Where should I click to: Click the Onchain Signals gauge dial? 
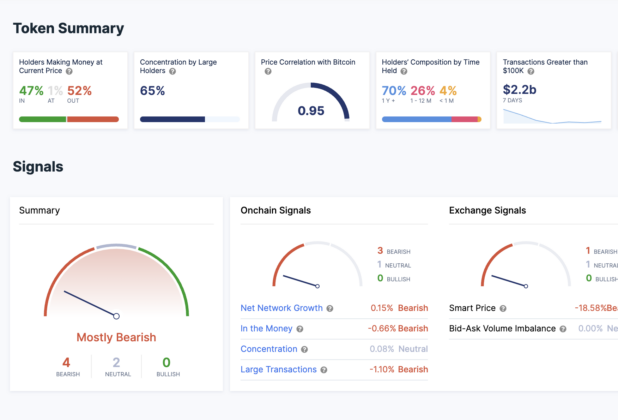317,264
